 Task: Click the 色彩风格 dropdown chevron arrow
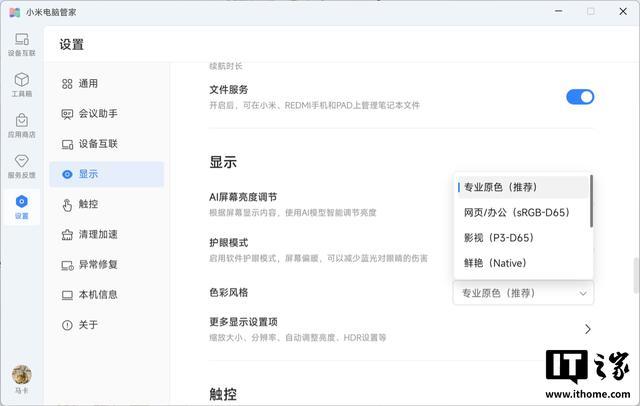583,293
